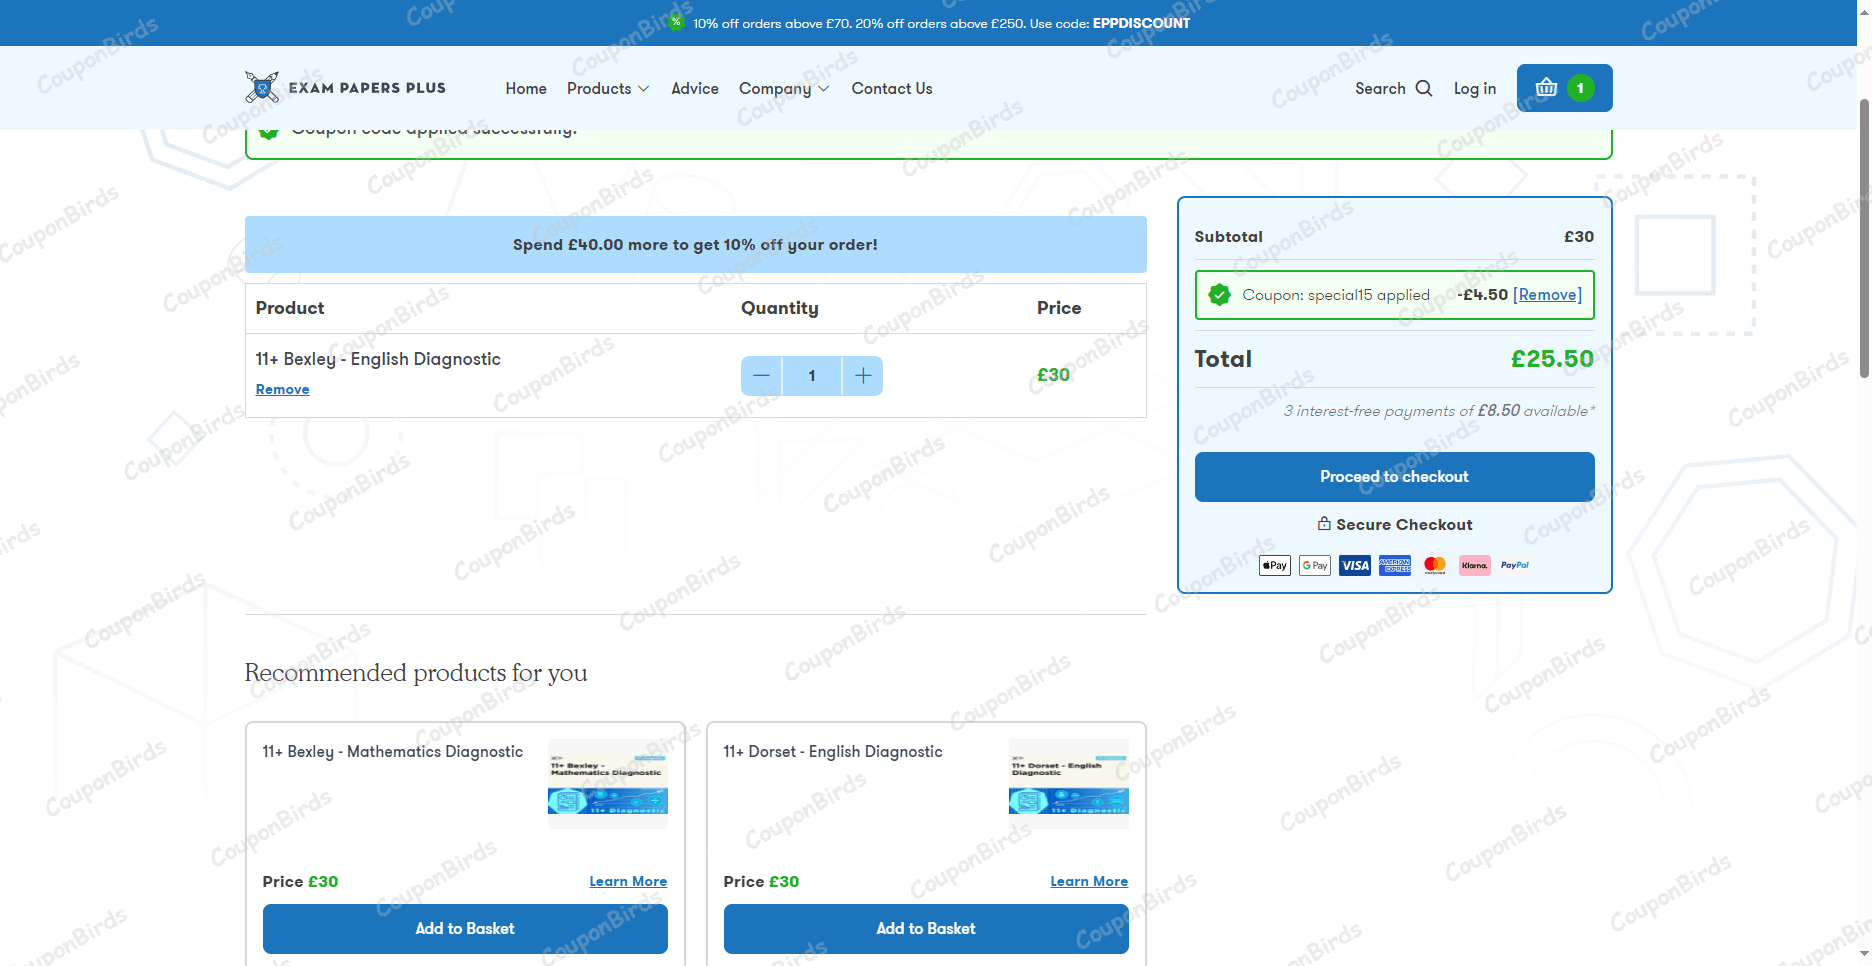Remove Bexley English Diagnostic from basket
Viewport: 1872px width, 966px height.
tap(282, 390)
